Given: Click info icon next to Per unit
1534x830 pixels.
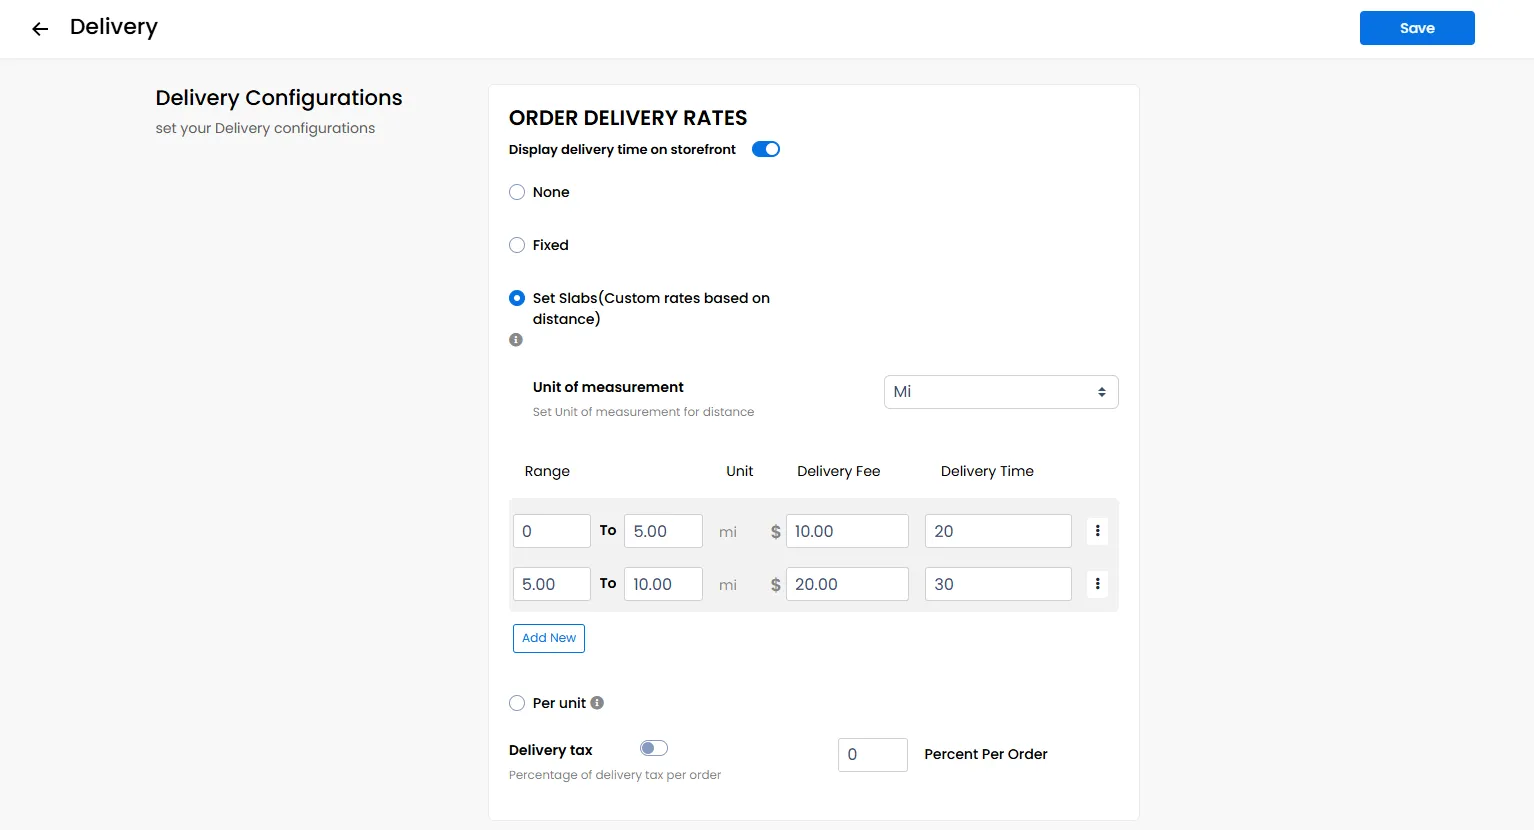Looking at the screenshot, I should (x=597, y=703).
